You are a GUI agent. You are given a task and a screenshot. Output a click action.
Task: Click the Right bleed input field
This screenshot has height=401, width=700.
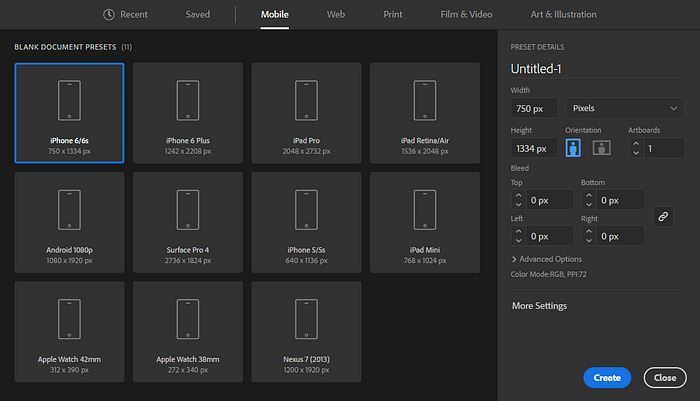click(621, 236)
